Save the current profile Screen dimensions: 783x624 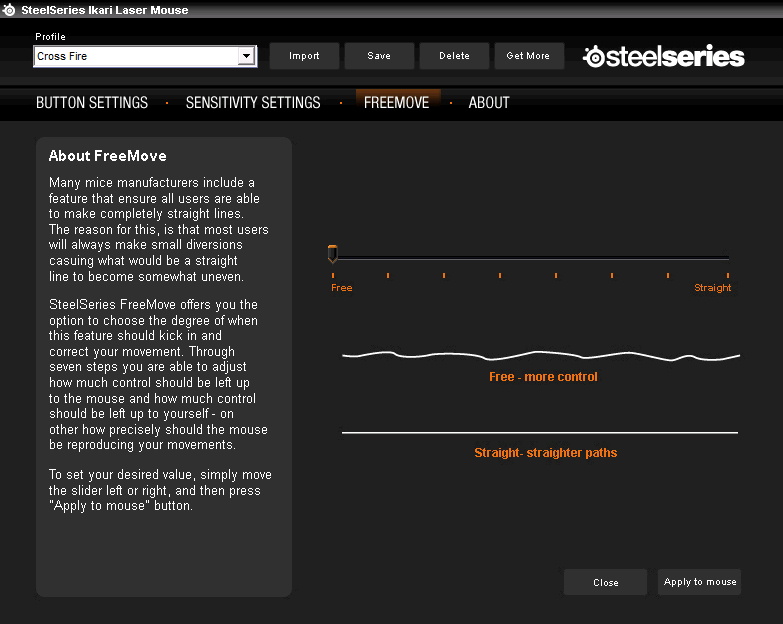click(x=379, y=56)
